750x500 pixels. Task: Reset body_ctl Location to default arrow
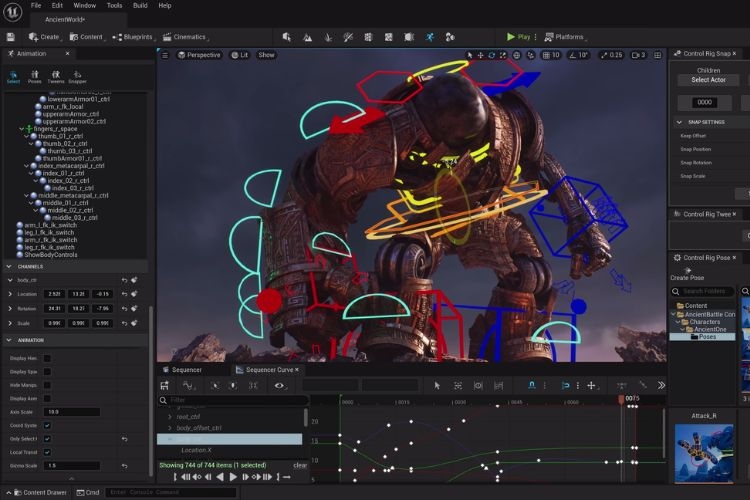click(124, 294)
